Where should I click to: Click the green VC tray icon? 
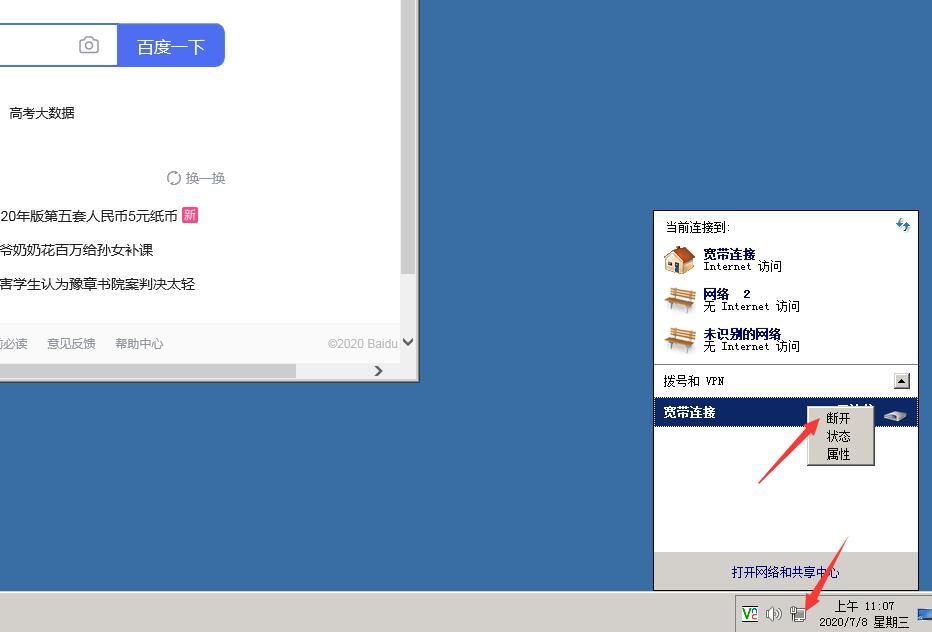coord(749,614)
